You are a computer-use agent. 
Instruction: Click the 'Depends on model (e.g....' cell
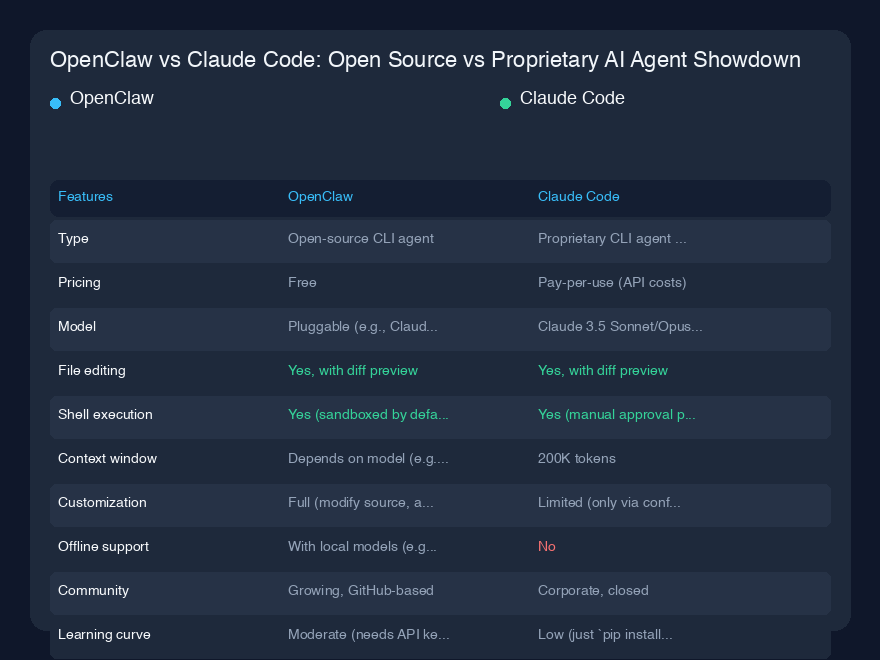point(368,459)
